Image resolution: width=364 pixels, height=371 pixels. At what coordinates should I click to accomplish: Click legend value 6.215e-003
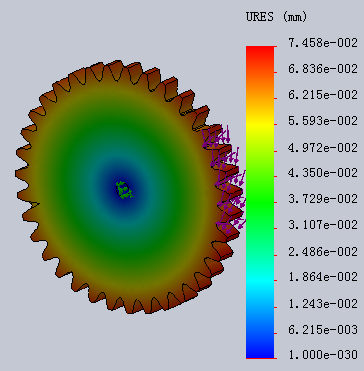323,330
